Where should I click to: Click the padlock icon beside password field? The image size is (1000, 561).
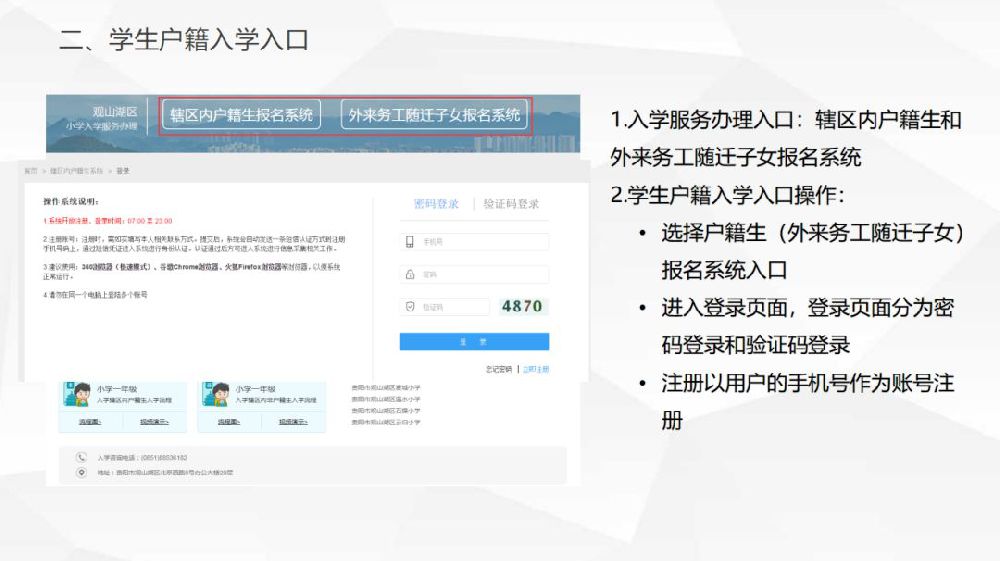(x=409, y=274)
